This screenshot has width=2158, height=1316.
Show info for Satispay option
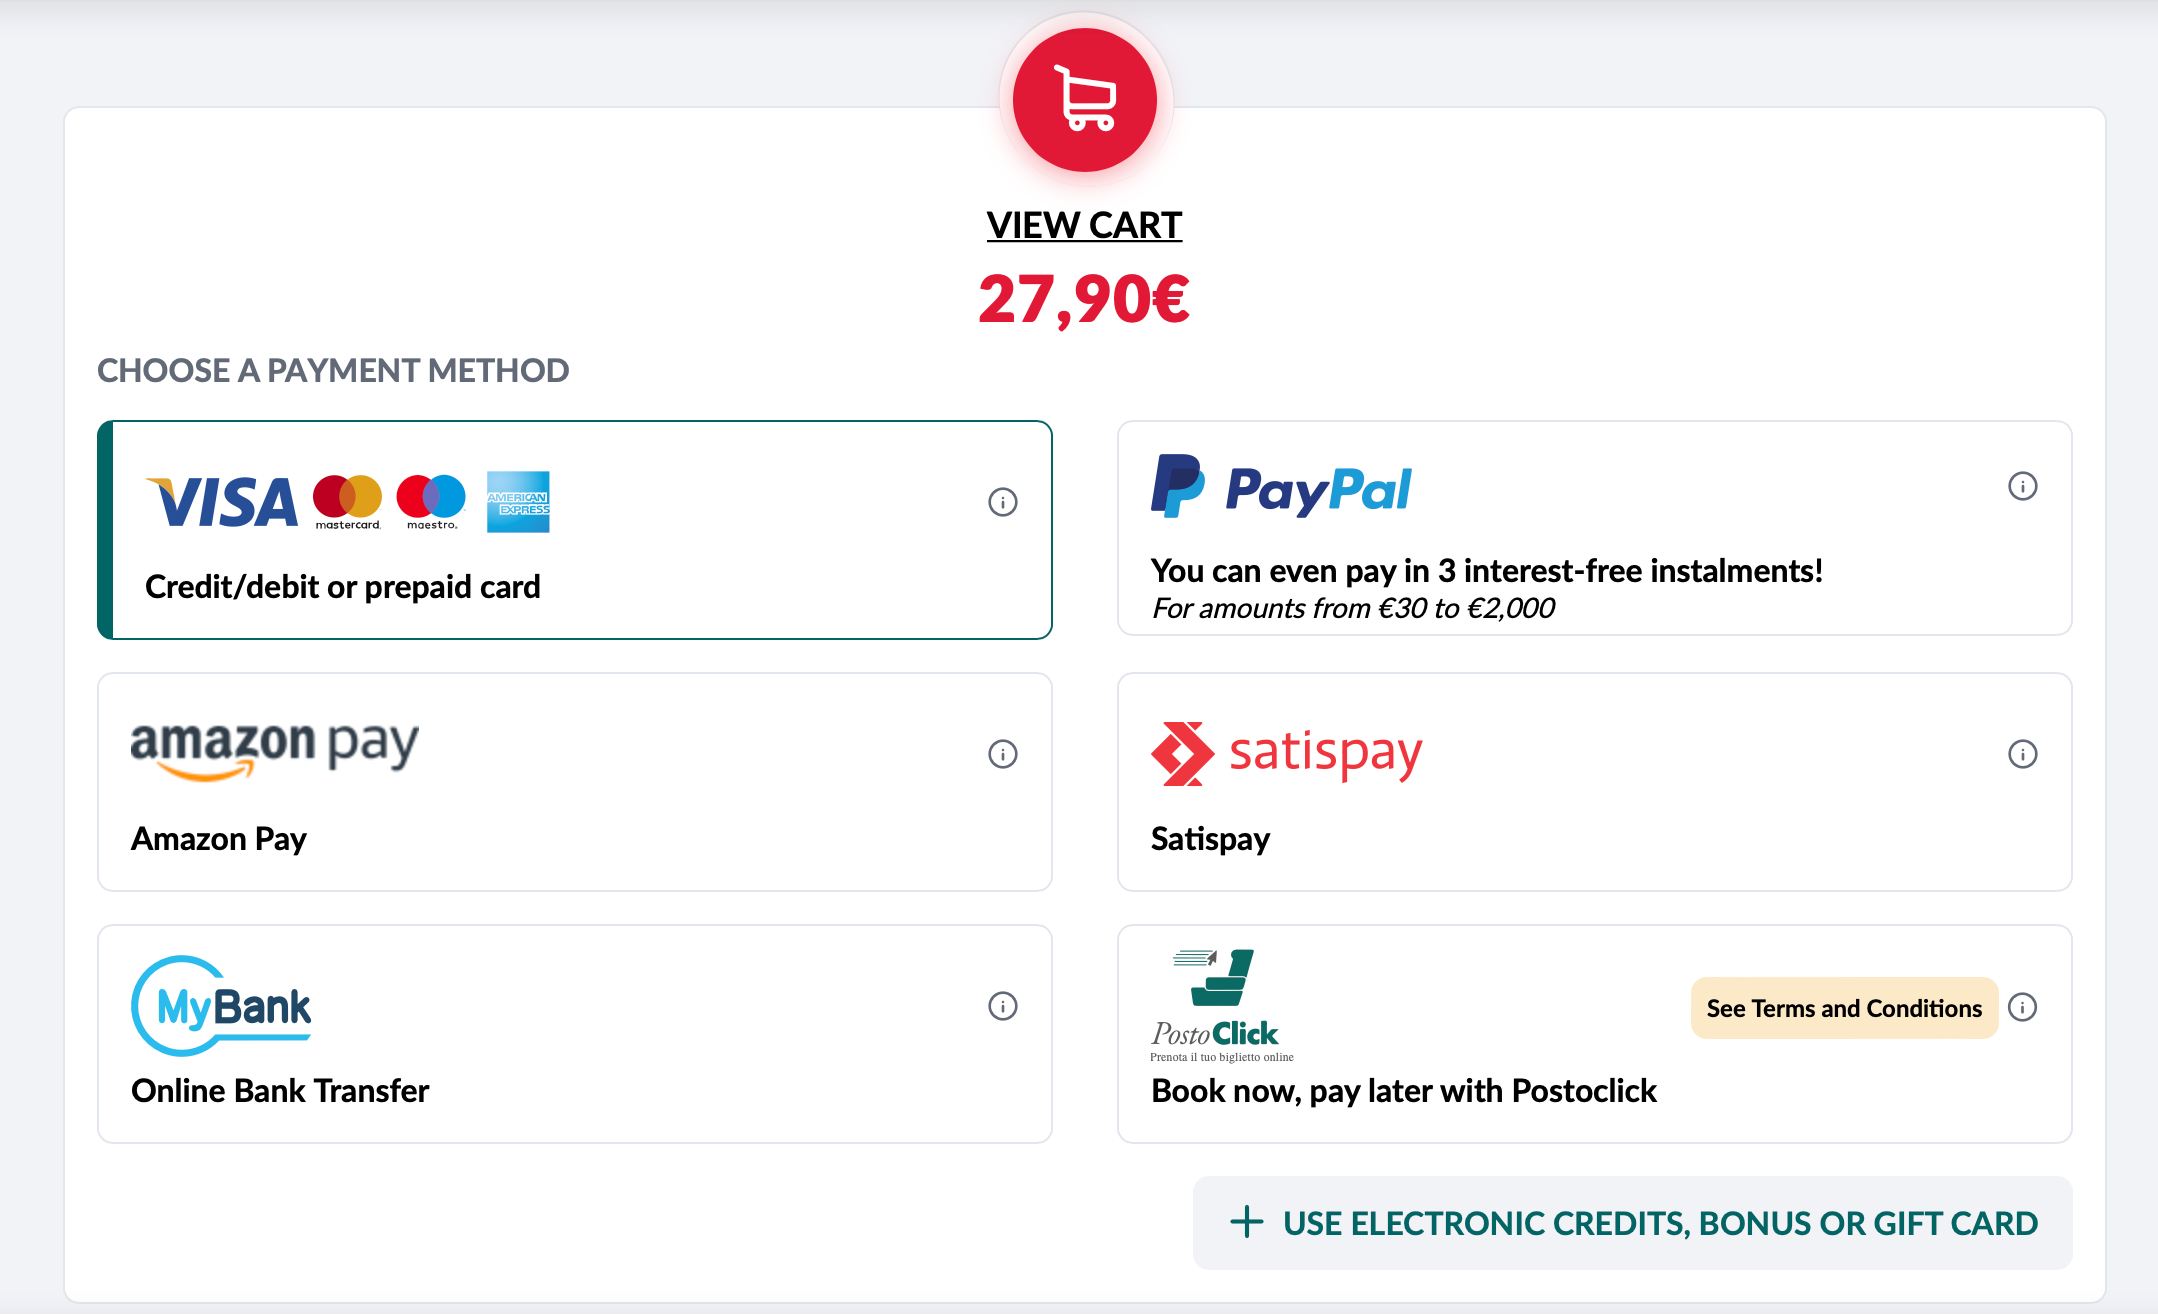tap(2023, 754)
